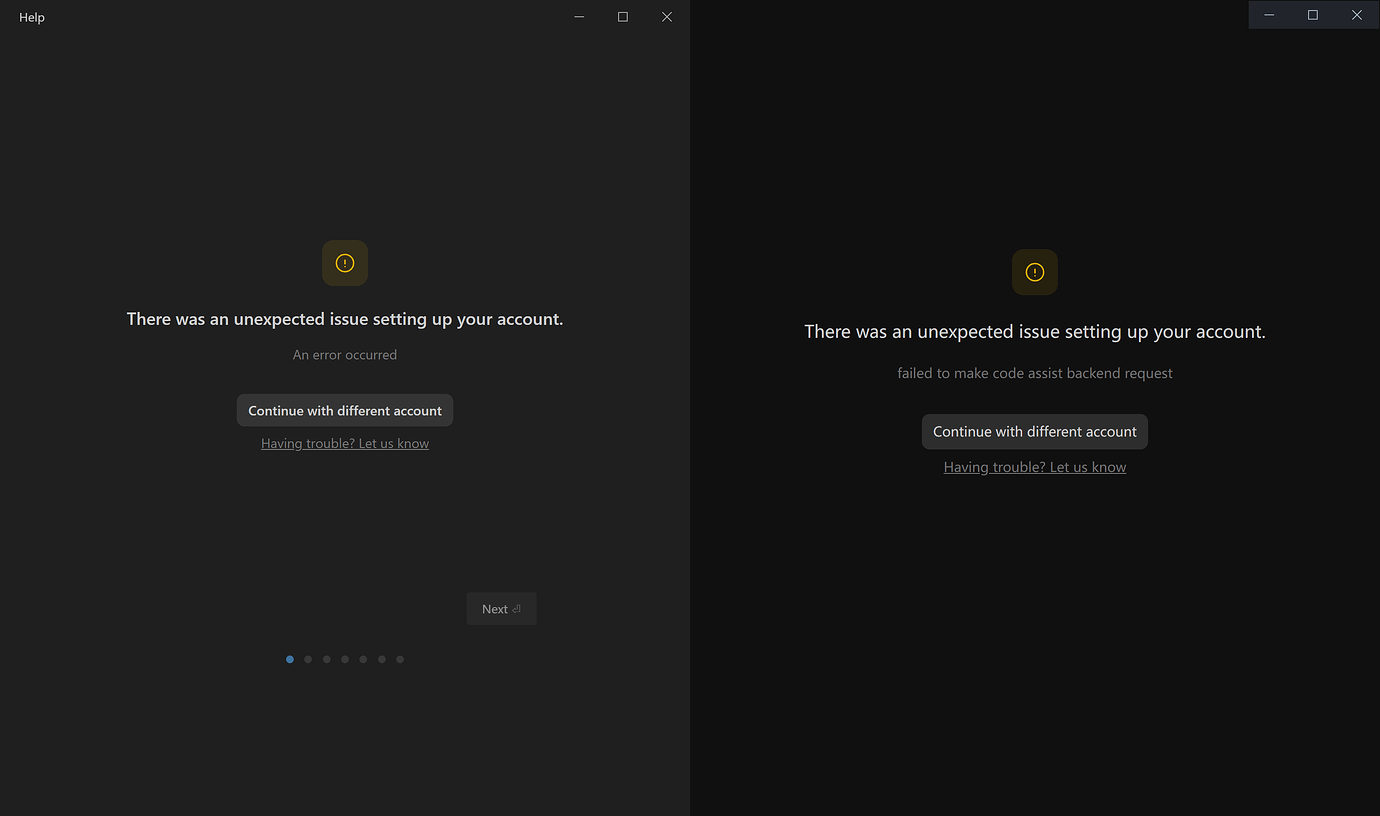Click the warning icon in the Help window
Image resolution: width=1380 pixels, height=816 pixels.
point(345,263)
